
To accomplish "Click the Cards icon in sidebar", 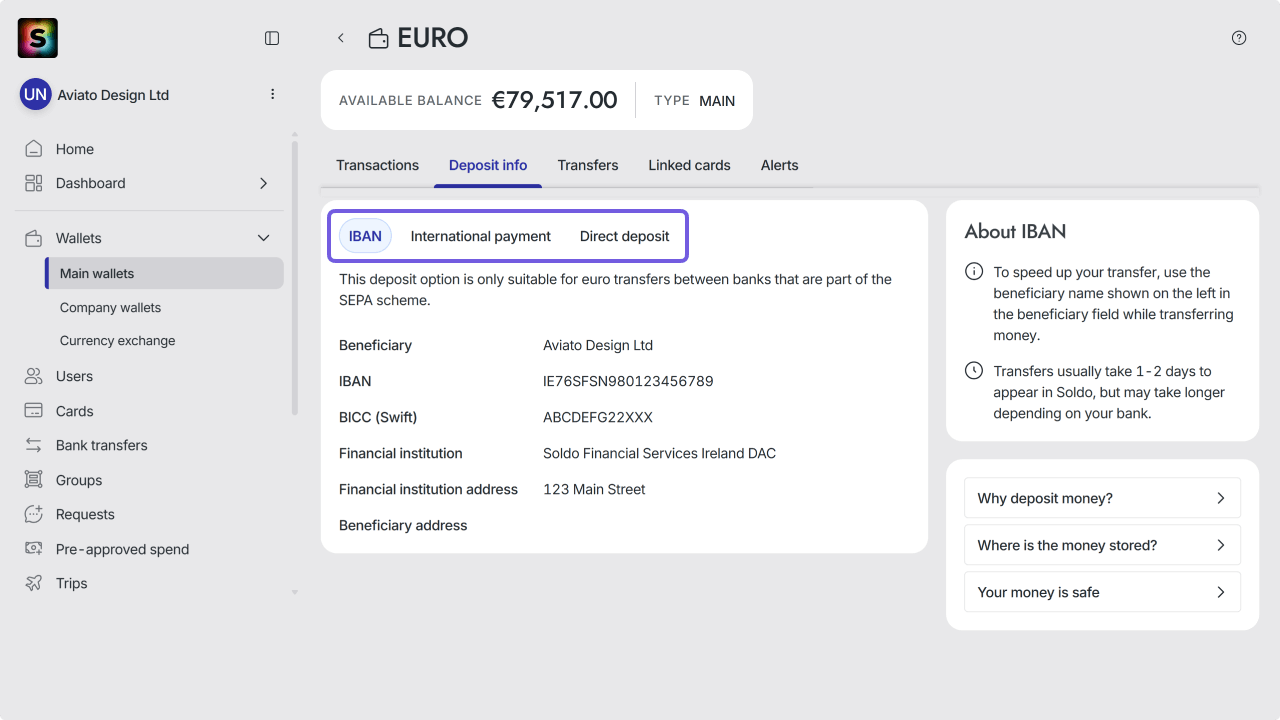I will (x=34, y=411).
